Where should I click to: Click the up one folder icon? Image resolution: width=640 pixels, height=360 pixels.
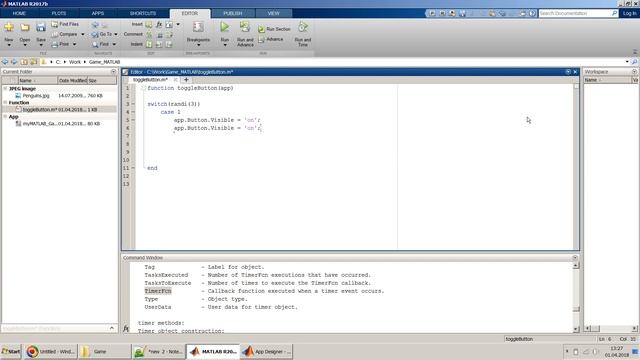pos(24,62)
